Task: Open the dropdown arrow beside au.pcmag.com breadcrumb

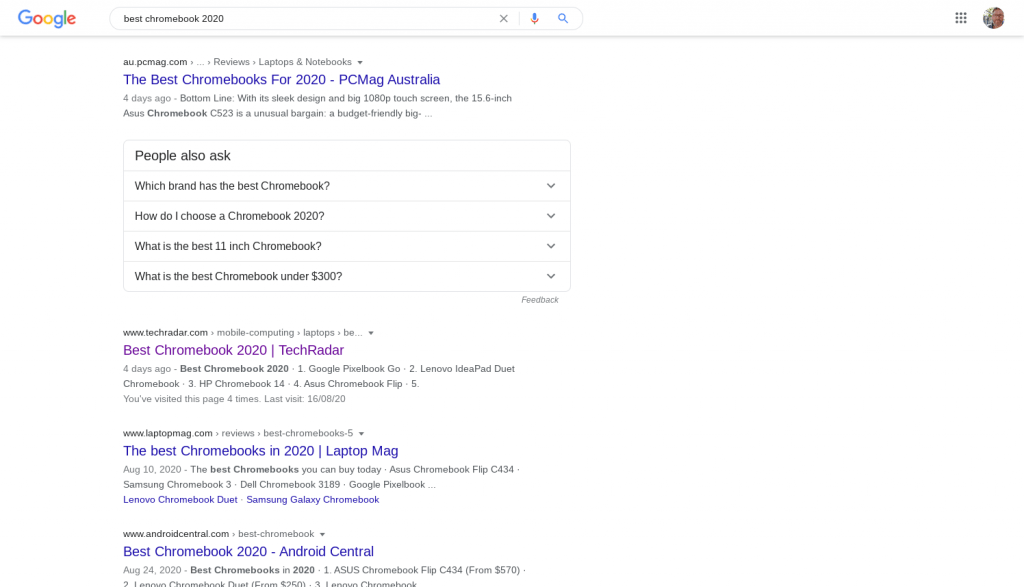Action: (360, 63)
